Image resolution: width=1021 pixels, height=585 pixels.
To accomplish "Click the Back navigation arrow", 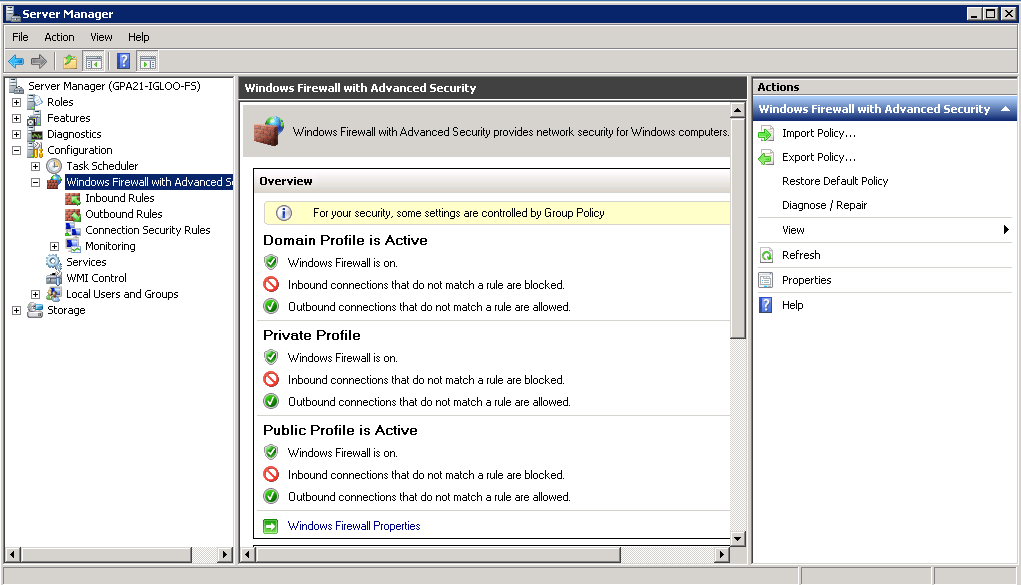I will coord(16,61).
